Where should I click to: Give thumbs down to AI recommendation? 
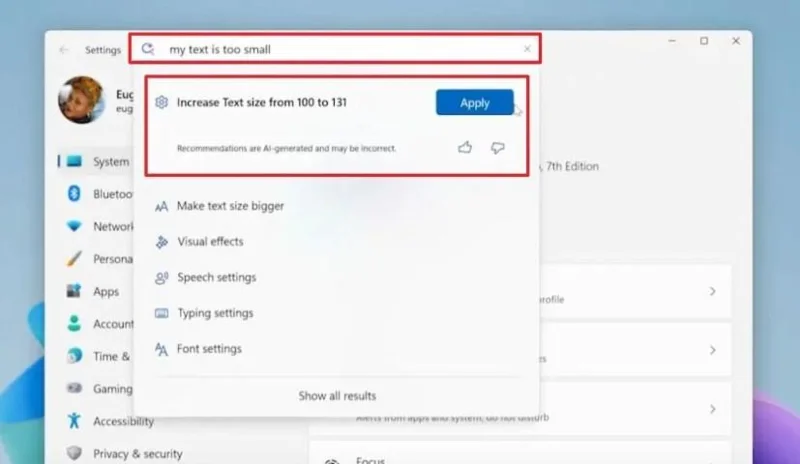coord(497,148)
